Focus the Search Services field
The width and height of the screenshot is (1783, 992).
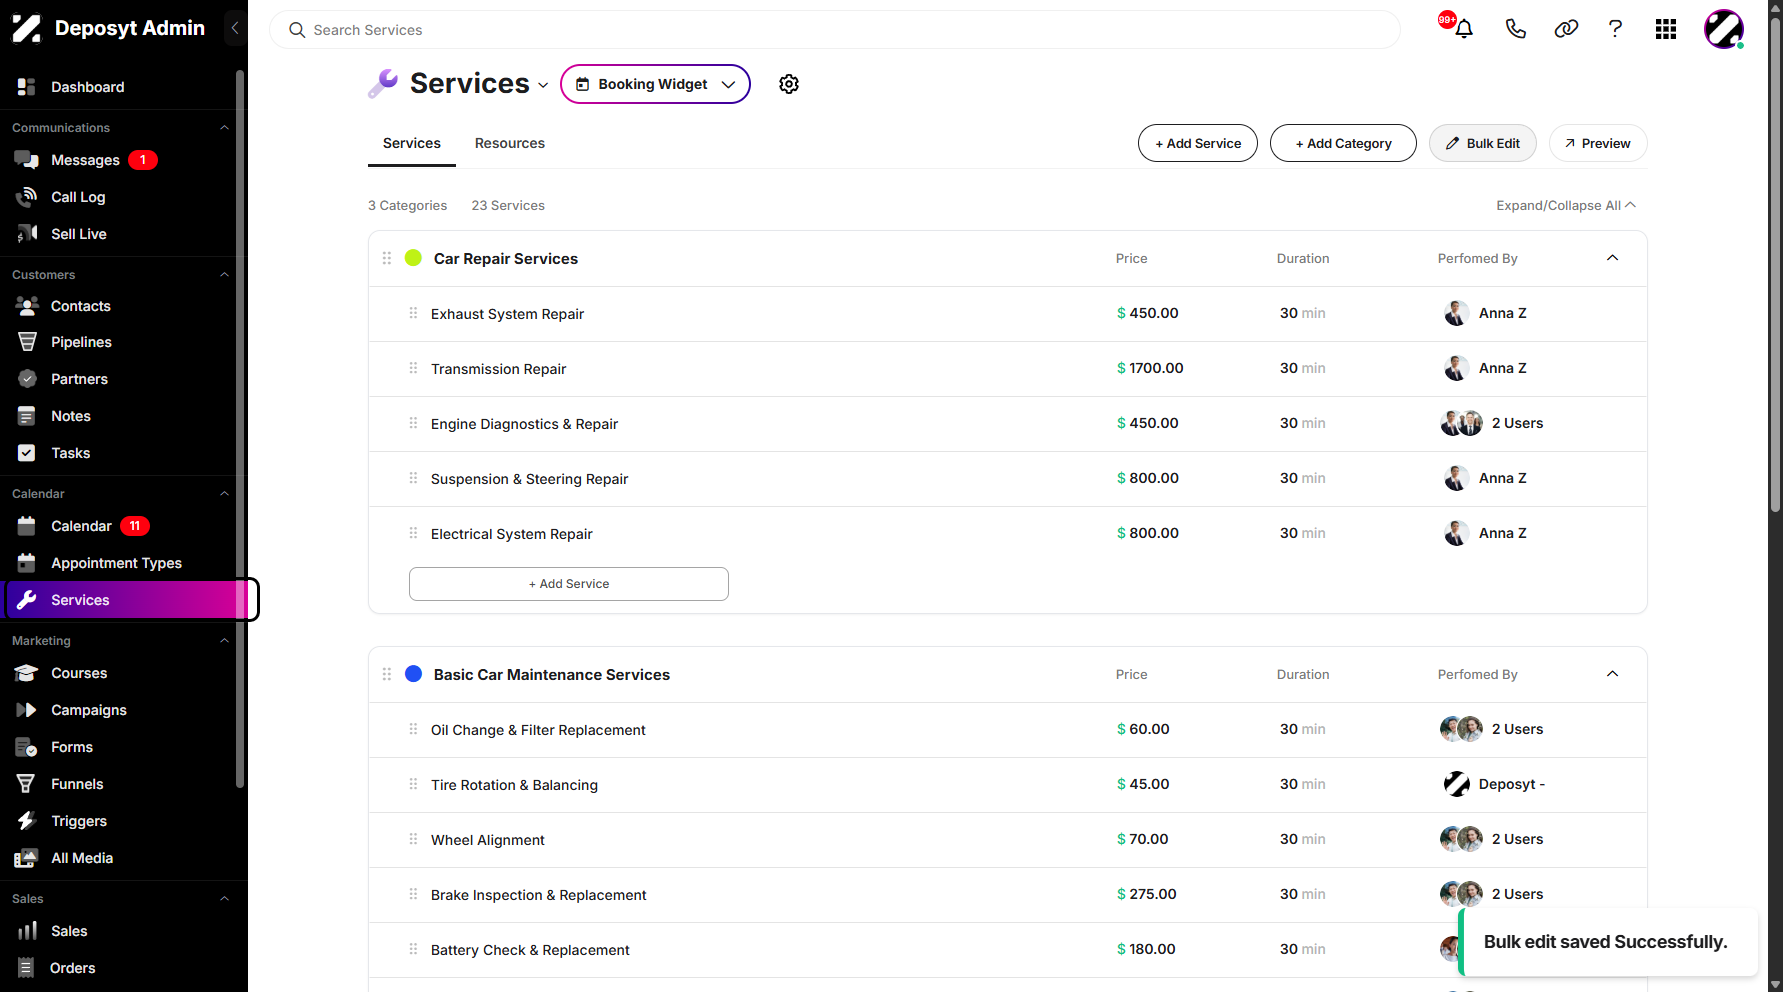(835, 30)
